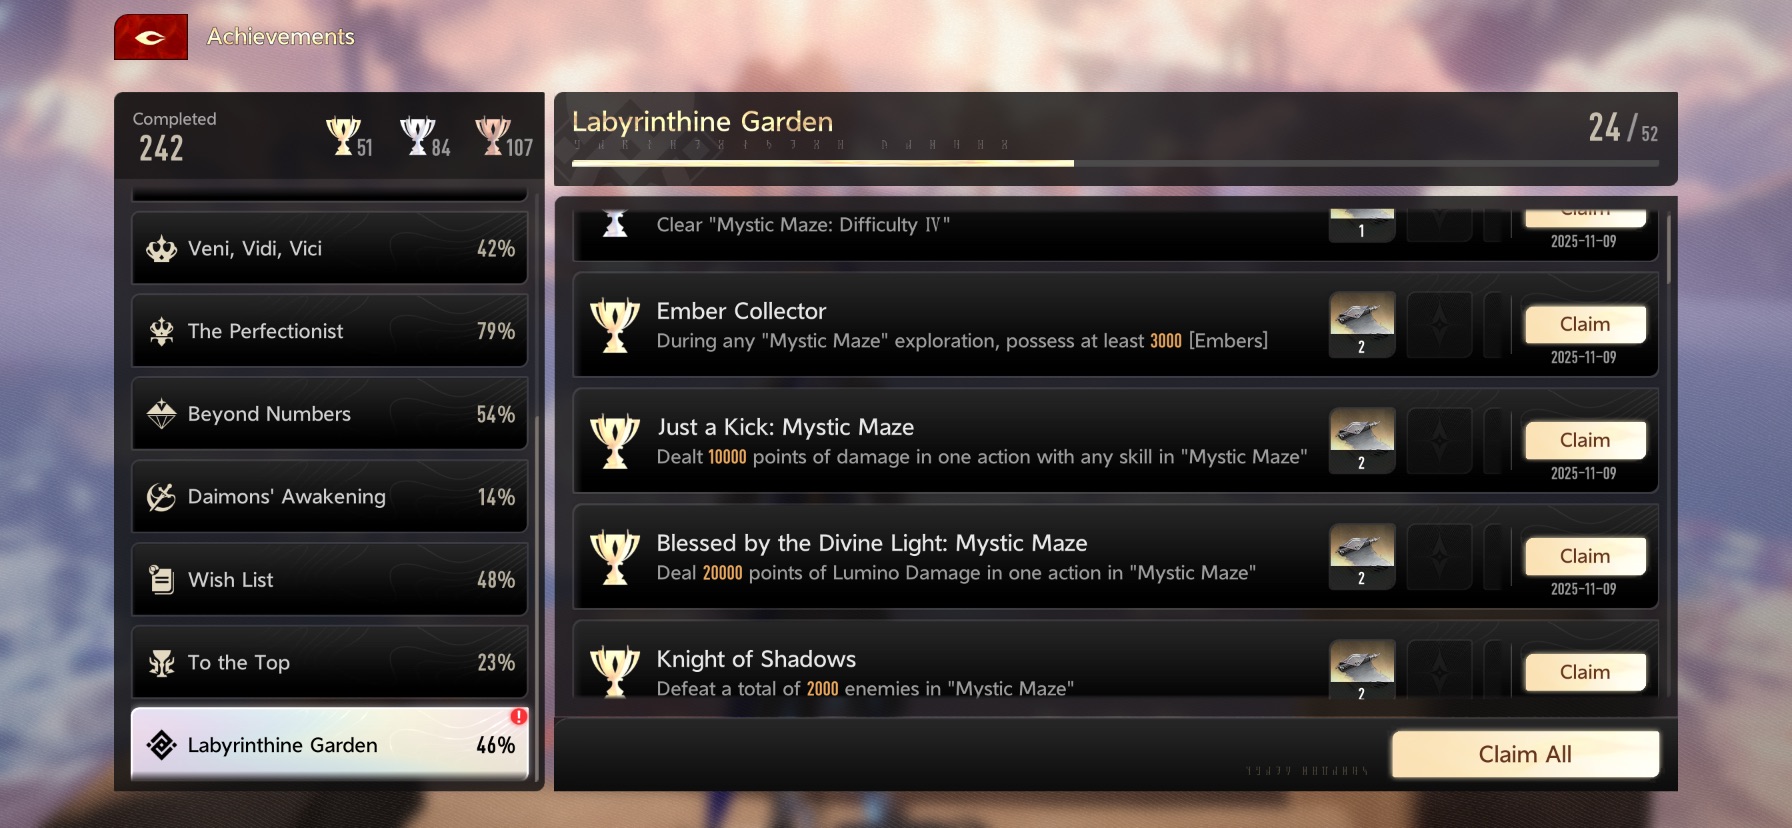The width and height of the screenshot is (1792, 828).
Task: Claim the Ember Collector reward
Action: (x=1585, y=324)
